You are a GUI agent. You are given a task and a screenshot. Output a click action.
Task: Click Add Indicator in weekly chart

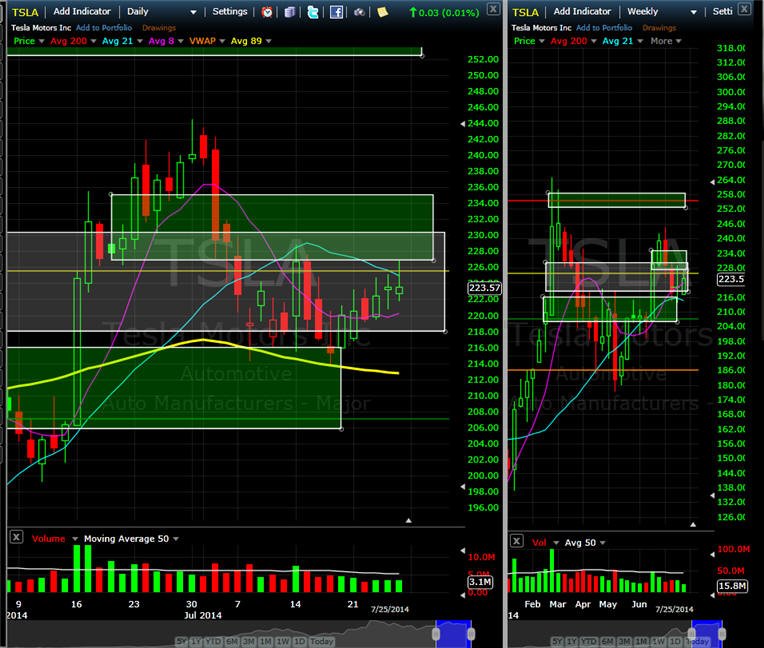click(x=582, y=11)
